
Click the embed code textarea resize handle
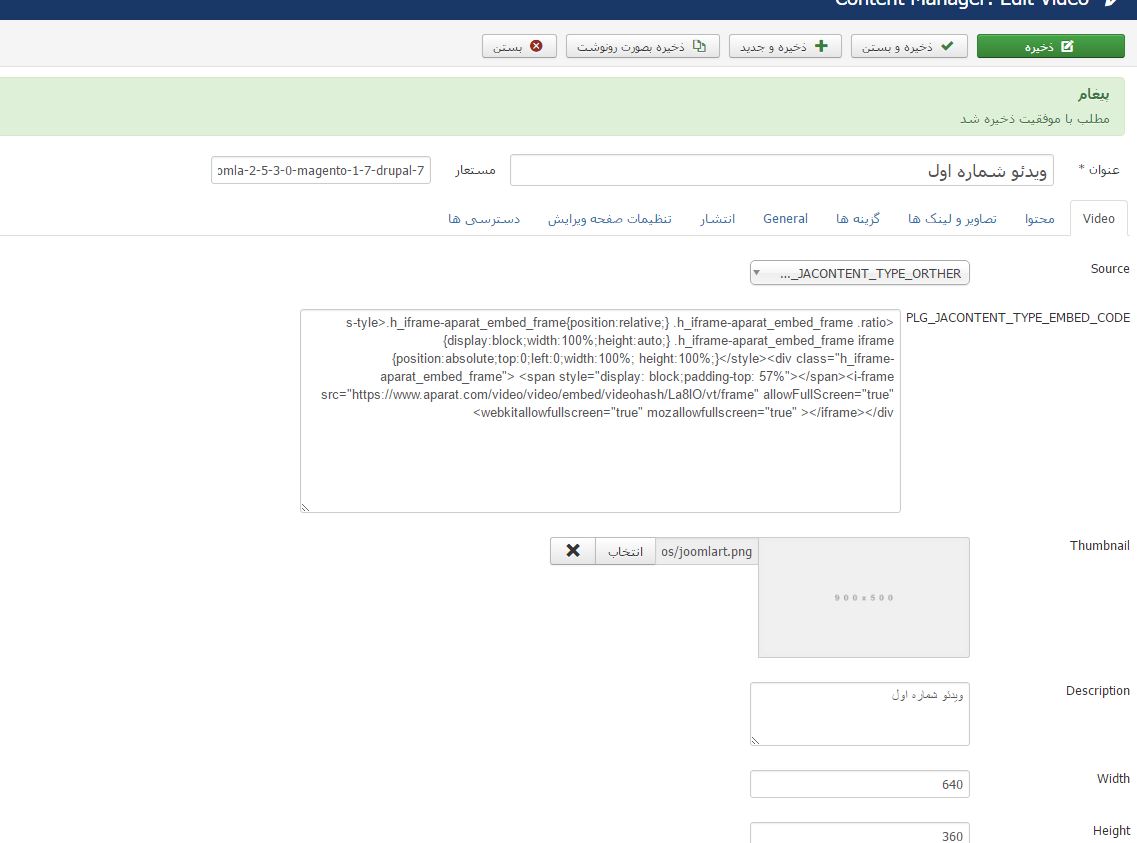[305, 507]
